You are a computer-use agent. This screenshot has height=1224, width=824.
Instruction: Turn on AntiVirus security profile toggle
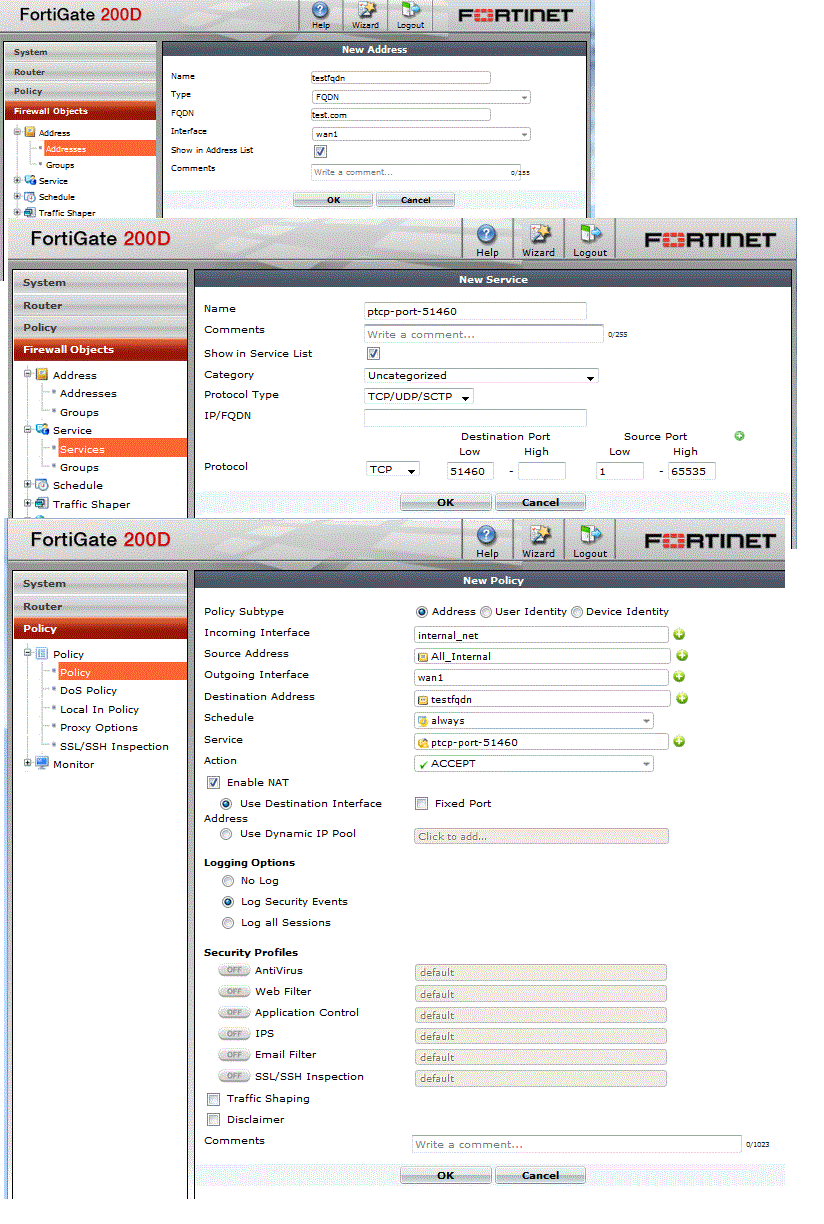click(234, 970)
